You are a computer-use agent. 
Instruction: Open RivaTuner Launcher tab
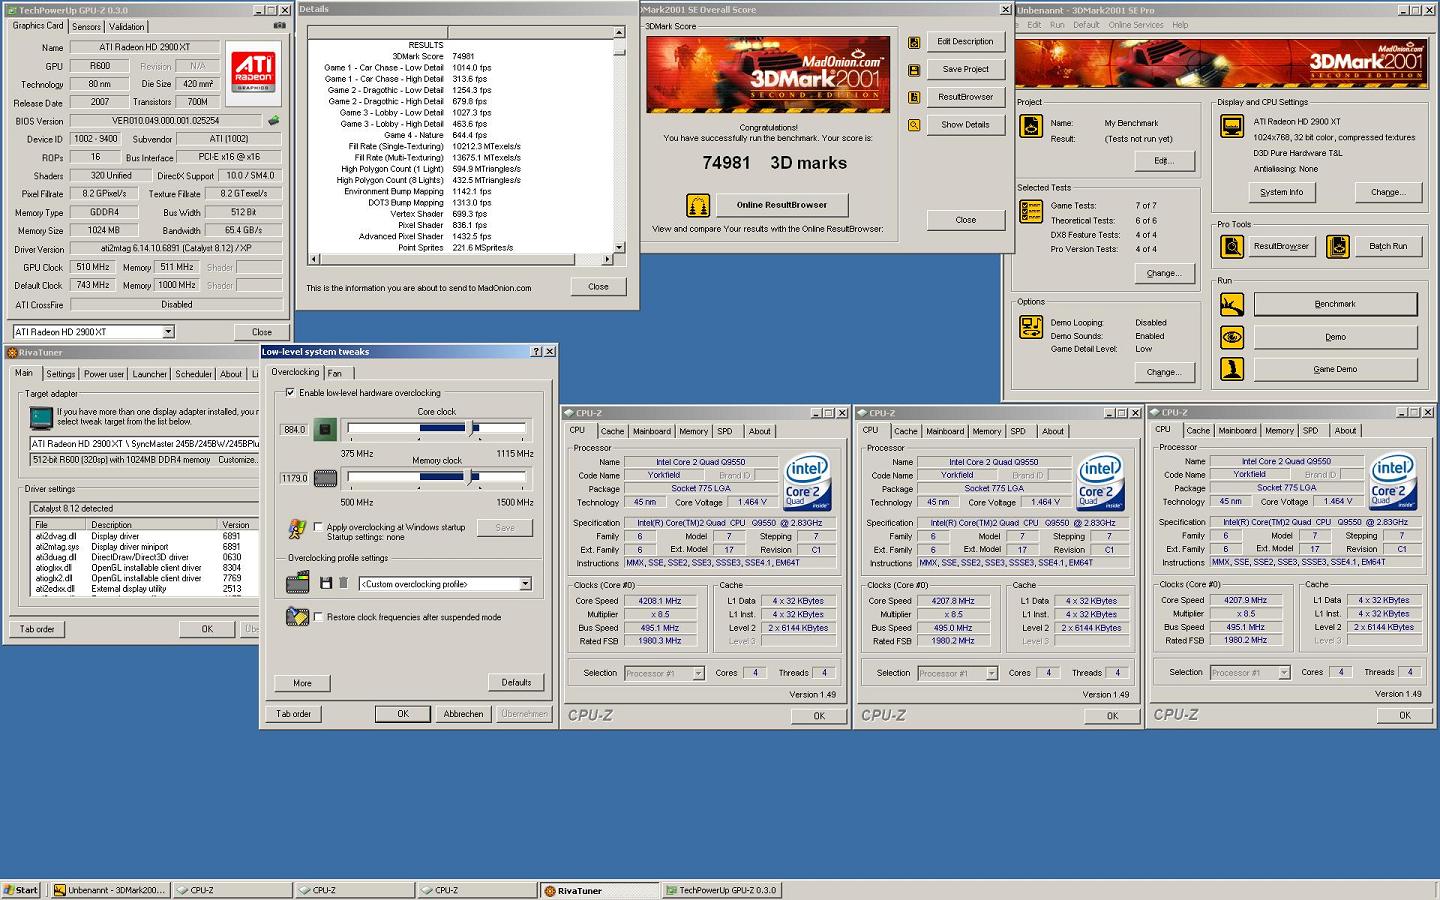(x=150, y=374)
